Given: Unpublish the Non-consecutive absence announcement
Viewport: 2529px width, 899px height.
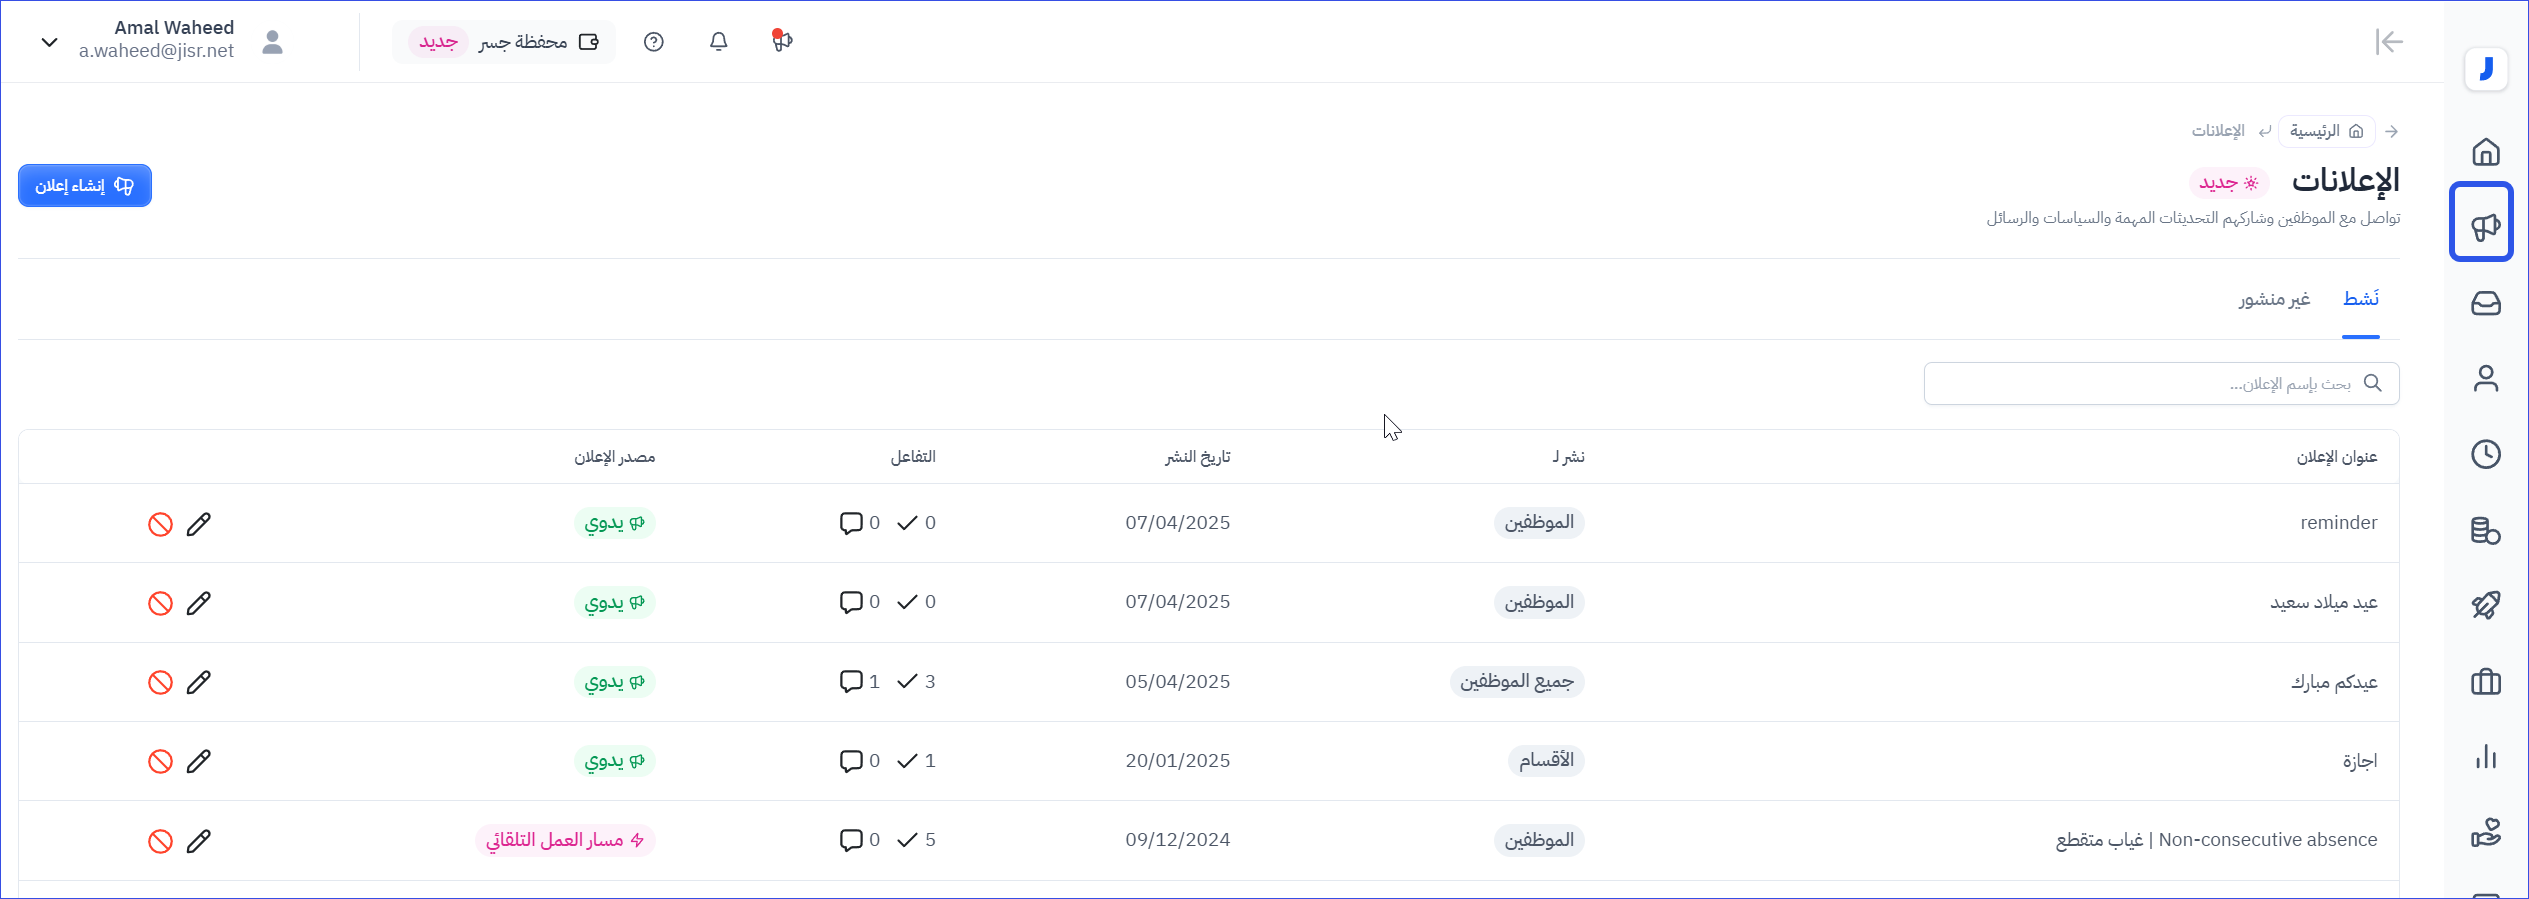Looking at the screenshot, I should pyautogui.click(x=160, y=841).
